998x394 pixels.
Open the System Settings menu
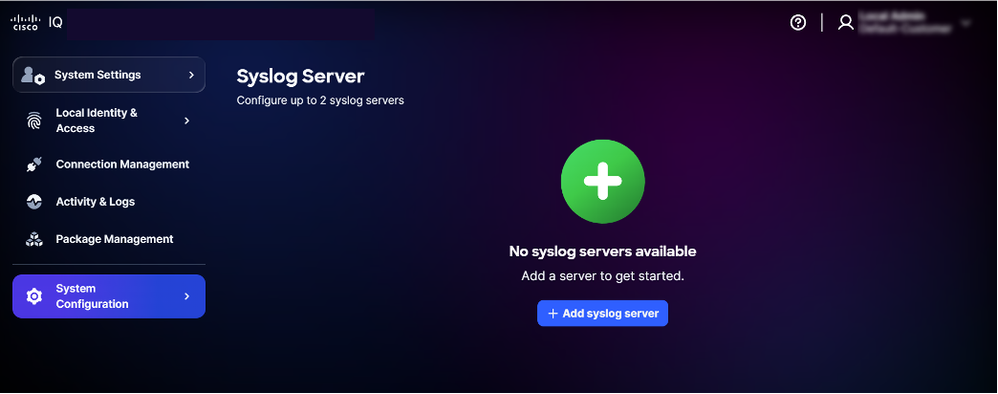[109, 75]
